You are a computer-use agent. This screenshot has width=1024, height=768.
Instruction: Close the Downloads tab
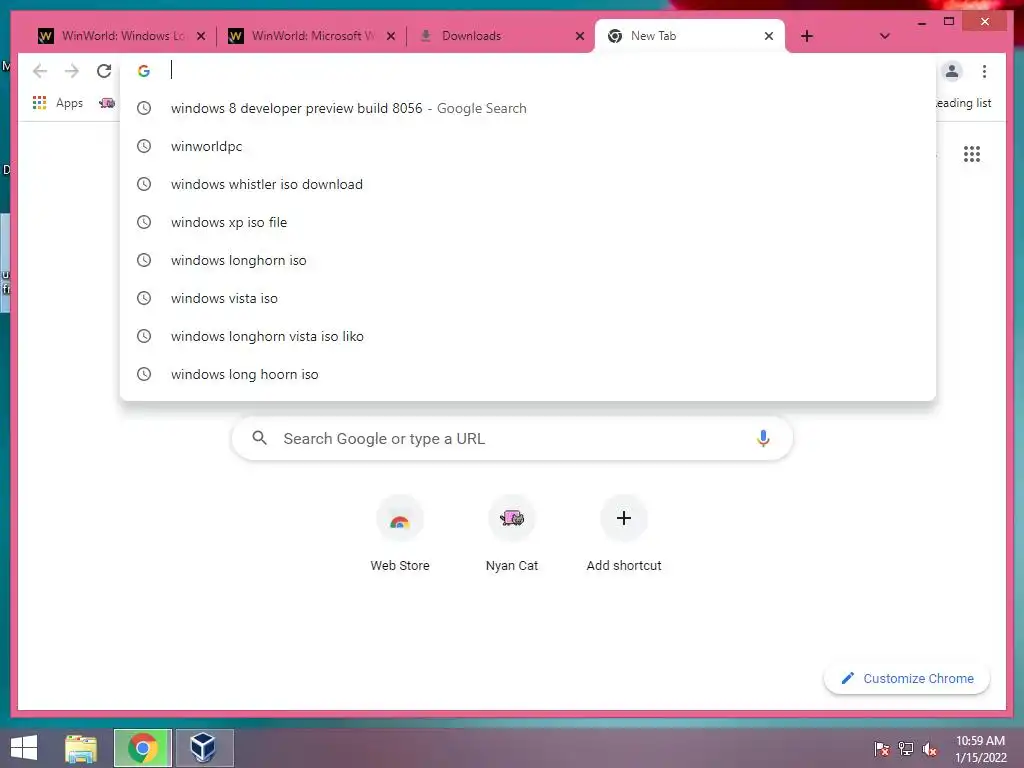579,36
